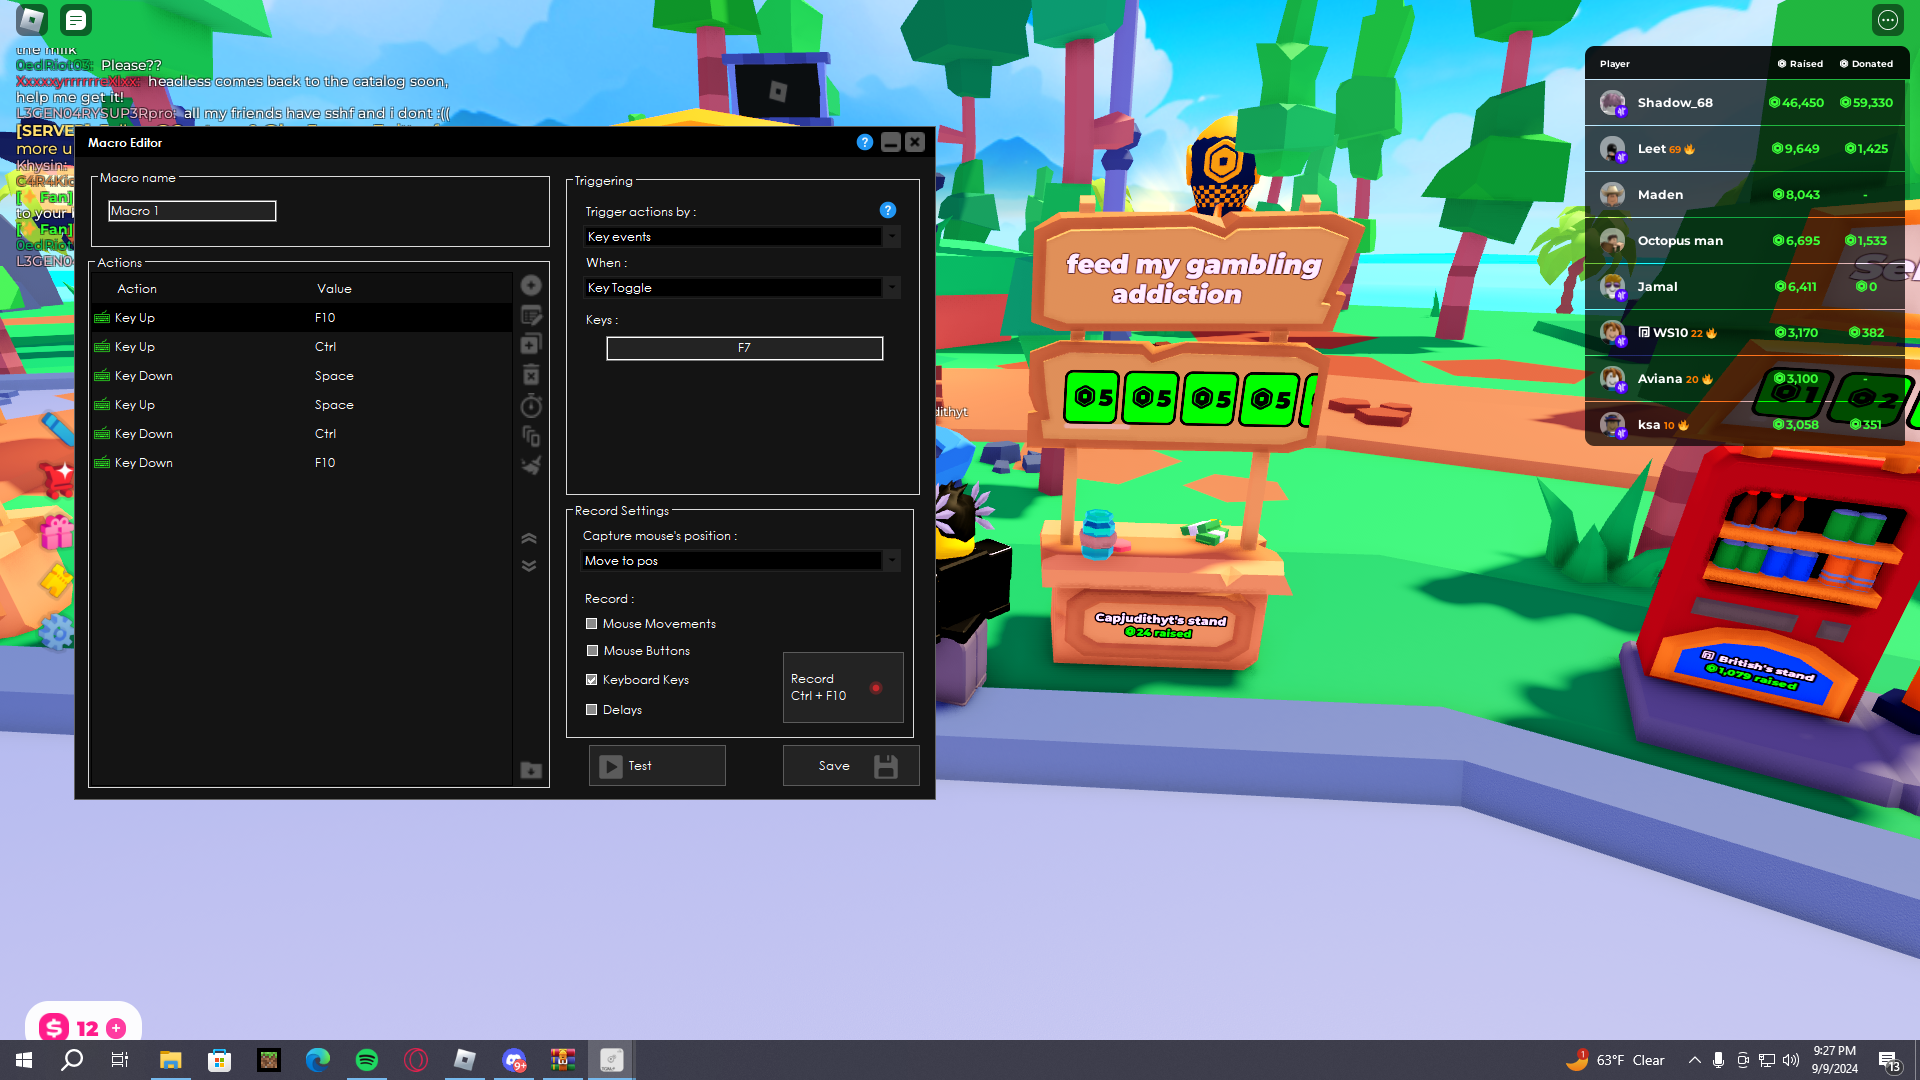The image size is (1920, 1080).
Task: Click the Macro name text field
Action: [x=192, y=211]
